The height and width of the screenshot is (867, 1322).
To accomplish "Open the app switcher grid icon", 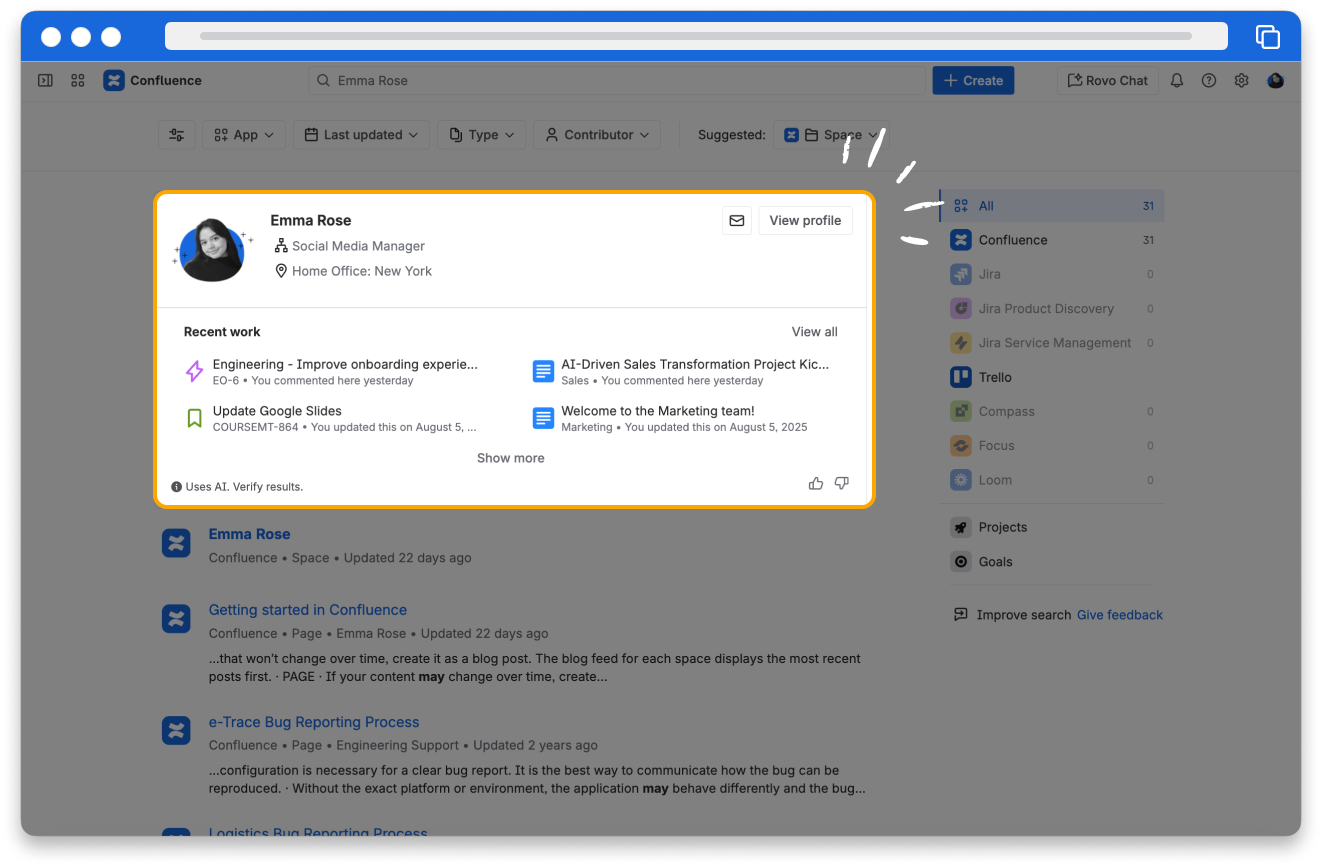I will click(x=78, y=81).
